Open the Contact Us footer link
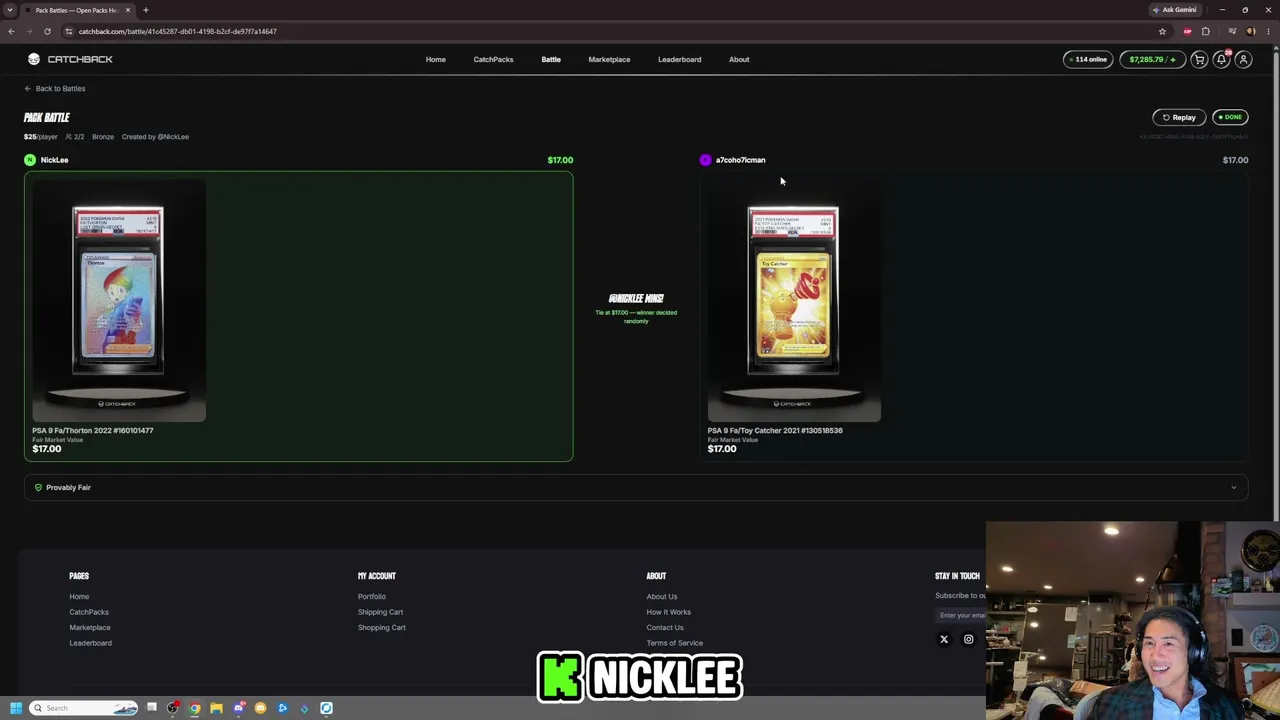Screen dimensions: 1280x720 pos(665,627)
